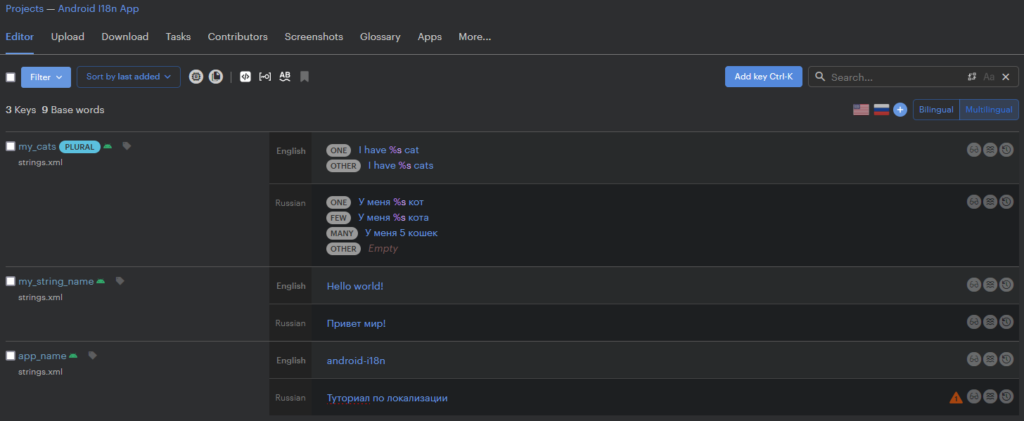Add a language with the plus icon

pyautogui.click(x=900, y=110)
